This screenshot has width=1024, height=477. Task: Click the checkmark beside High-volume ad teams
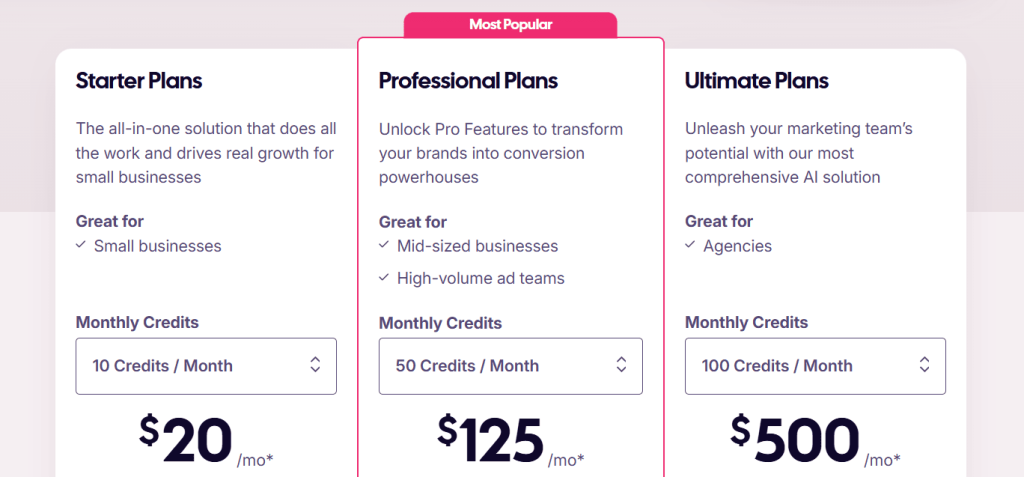(x=384, y=278)
